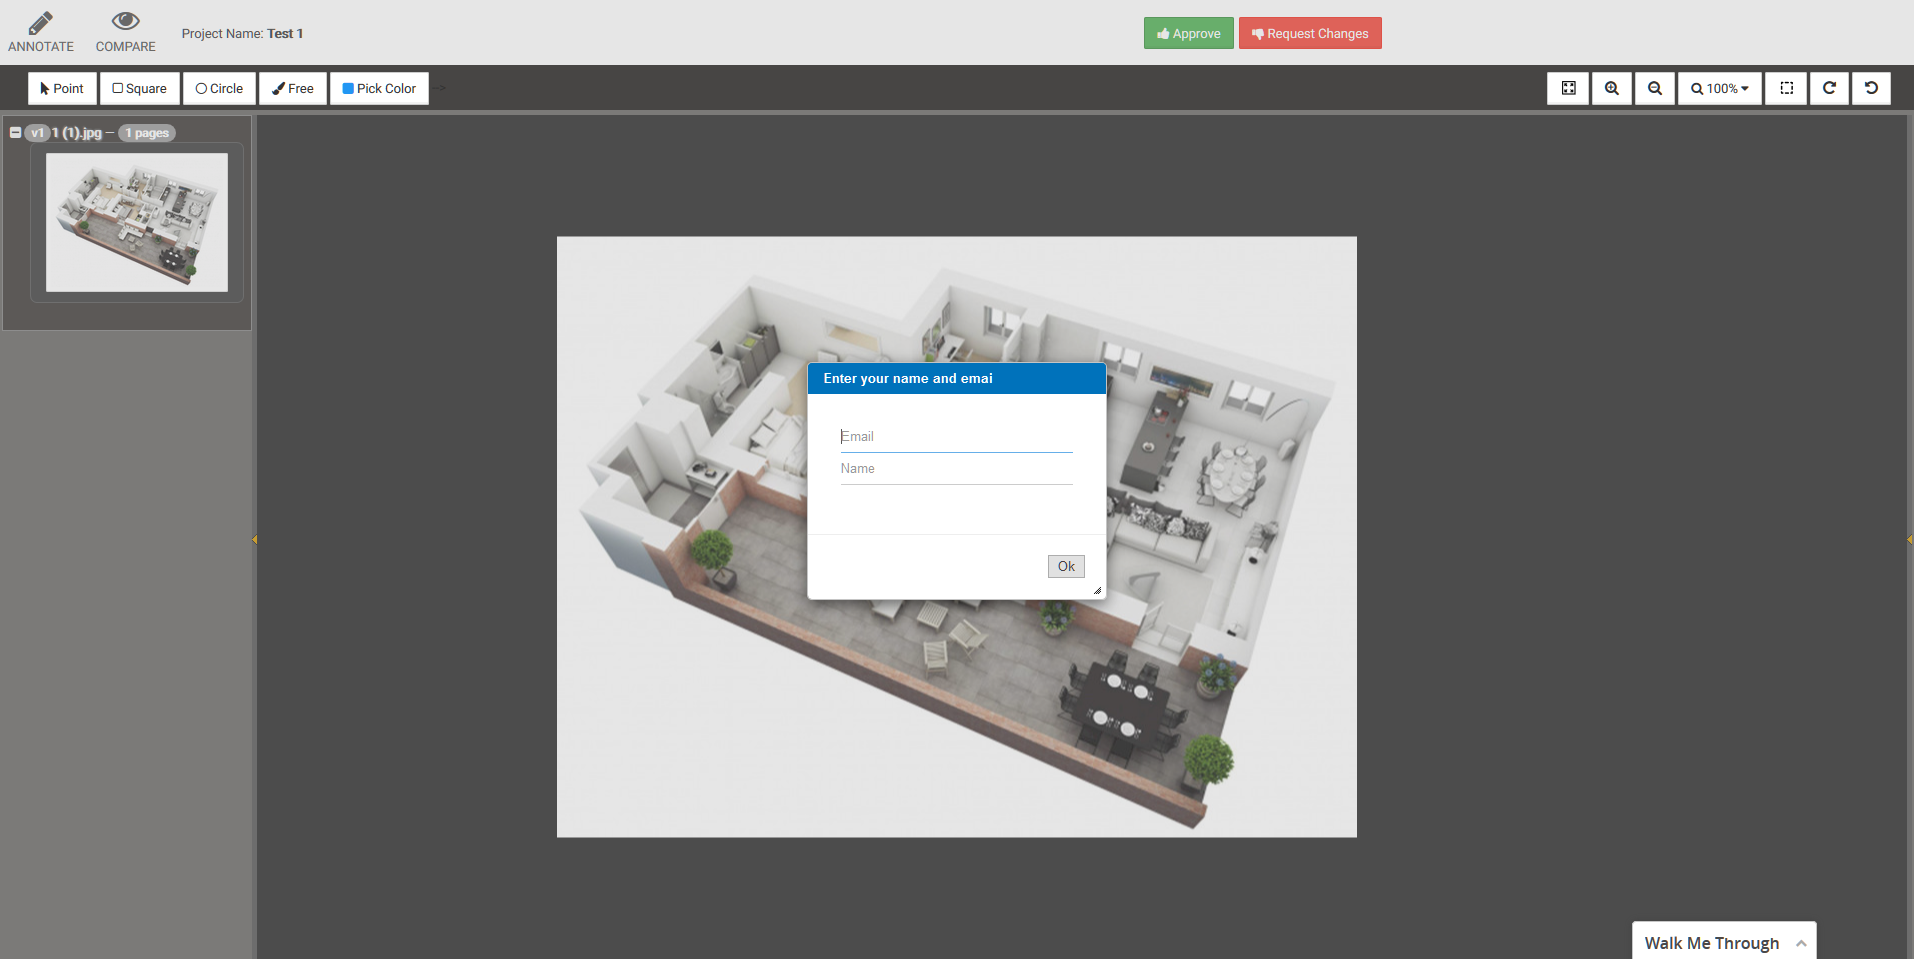Click the 'Project Name: Test 1' label
The image size is (1914, 959).
(242, 33)
